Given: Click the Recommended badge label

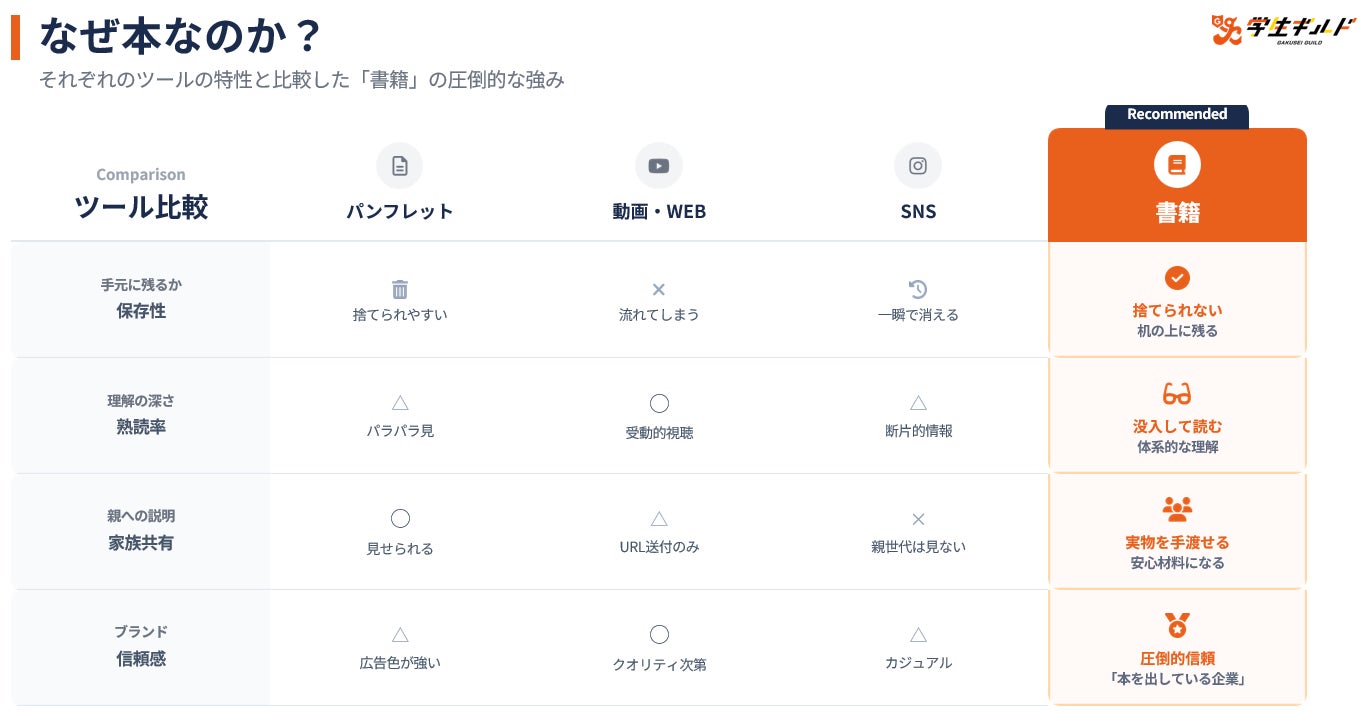Looking at the screenshot, I should click(x=1177, y=115).
